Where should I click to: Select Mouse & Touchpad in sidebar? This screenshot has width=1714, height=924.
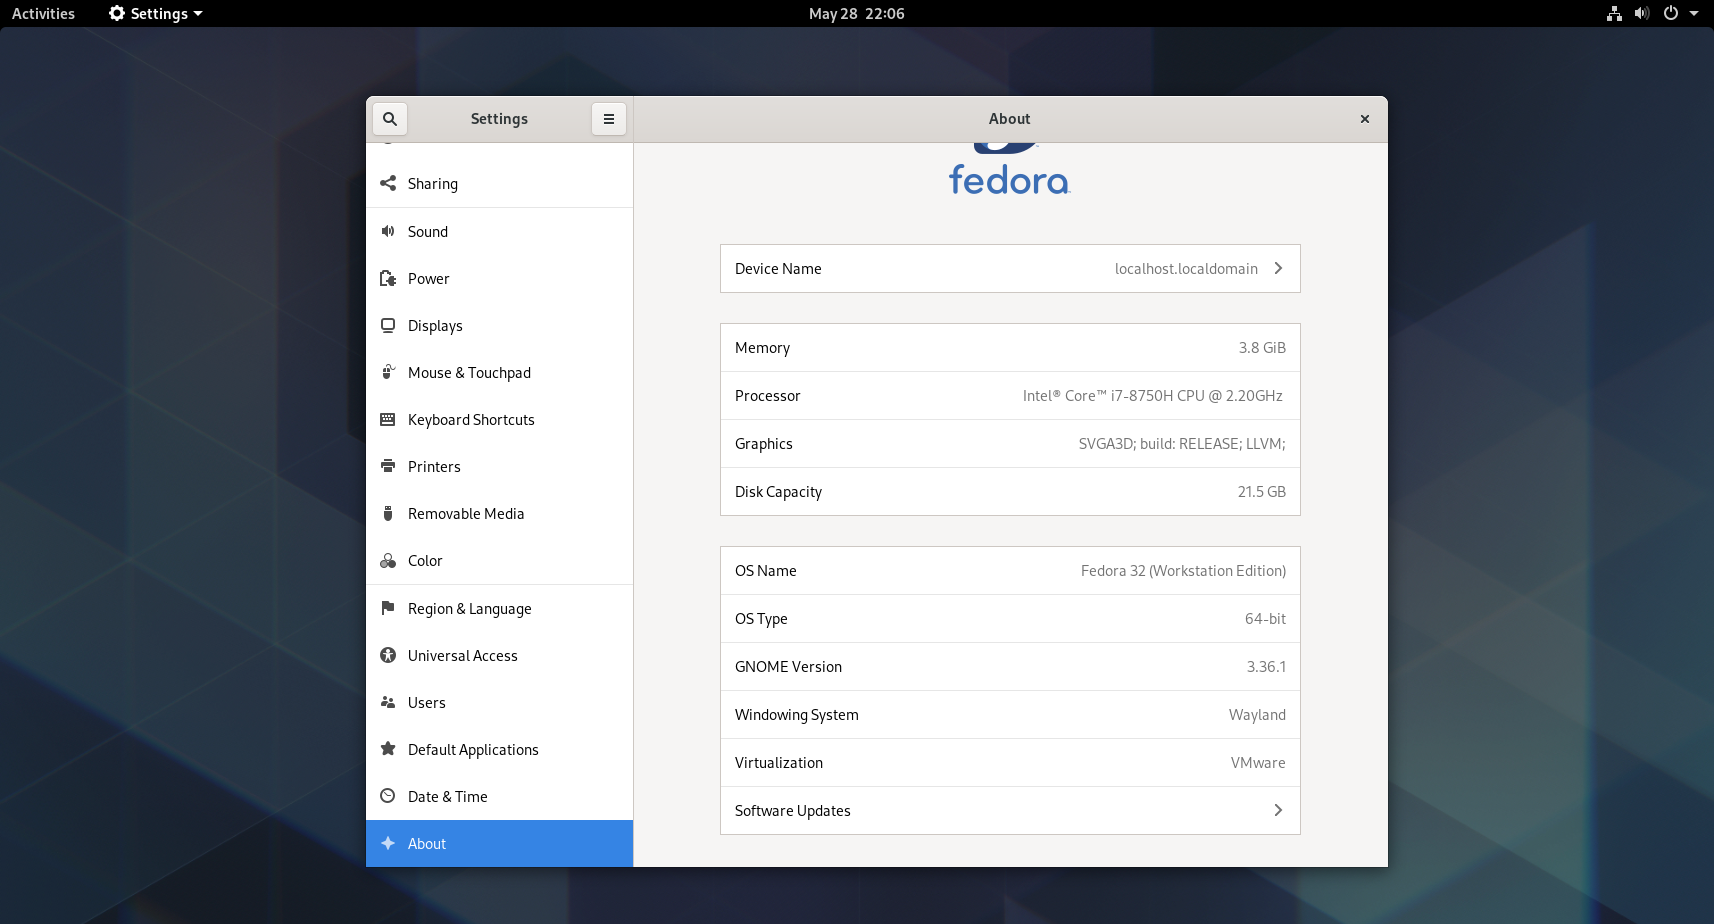point(499,372)
